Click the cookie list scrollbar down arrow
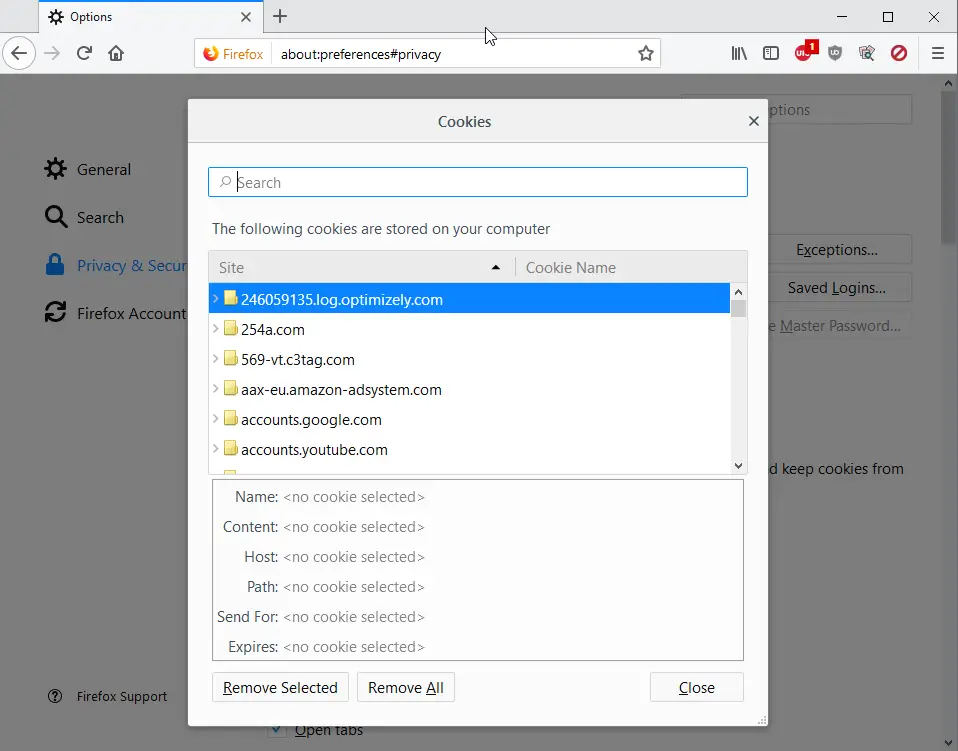The width and height of the screenshot is (958, 751). [738, 466]
